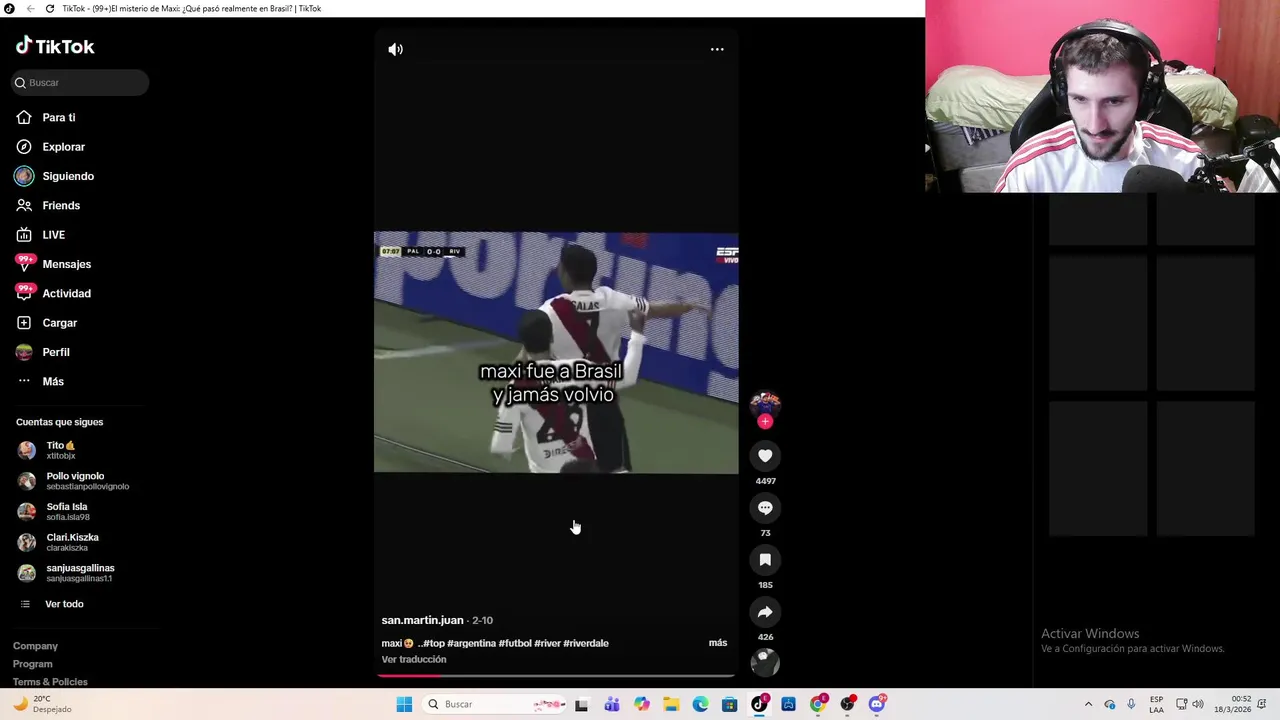Open OBS Studio from taskbar

click(x=848, y=704)
